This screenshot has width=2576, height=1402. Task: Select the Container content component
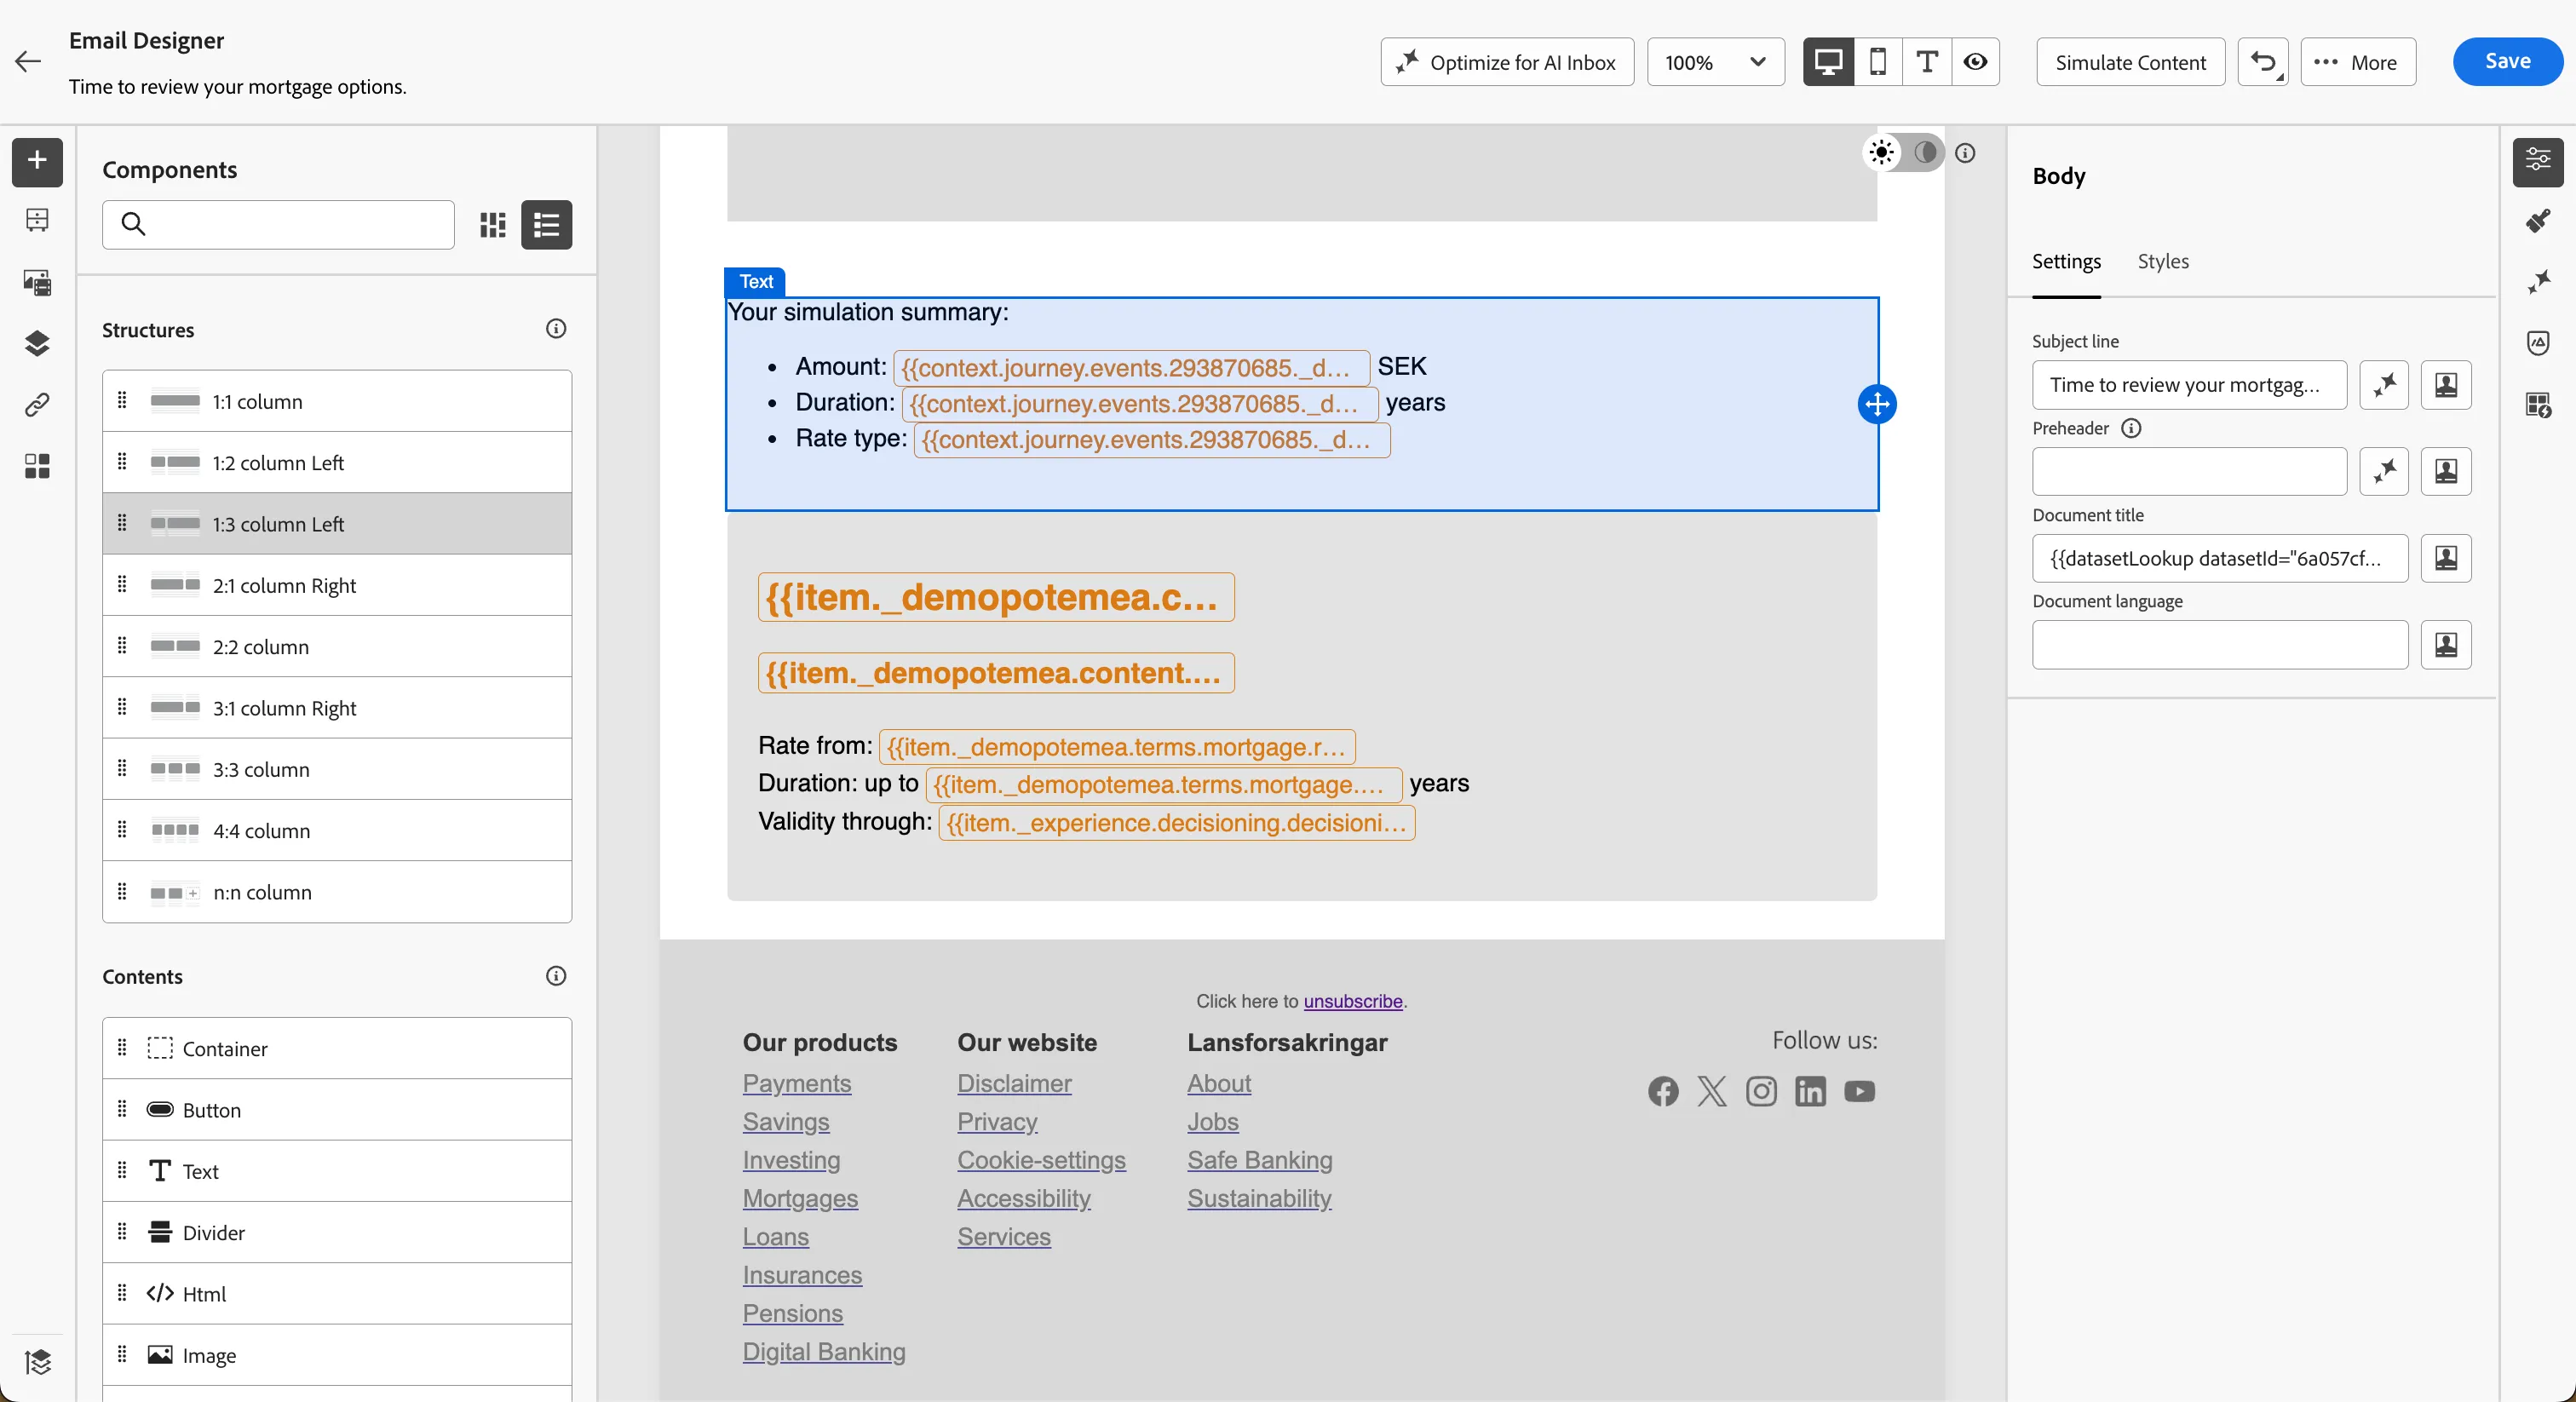337,1048
